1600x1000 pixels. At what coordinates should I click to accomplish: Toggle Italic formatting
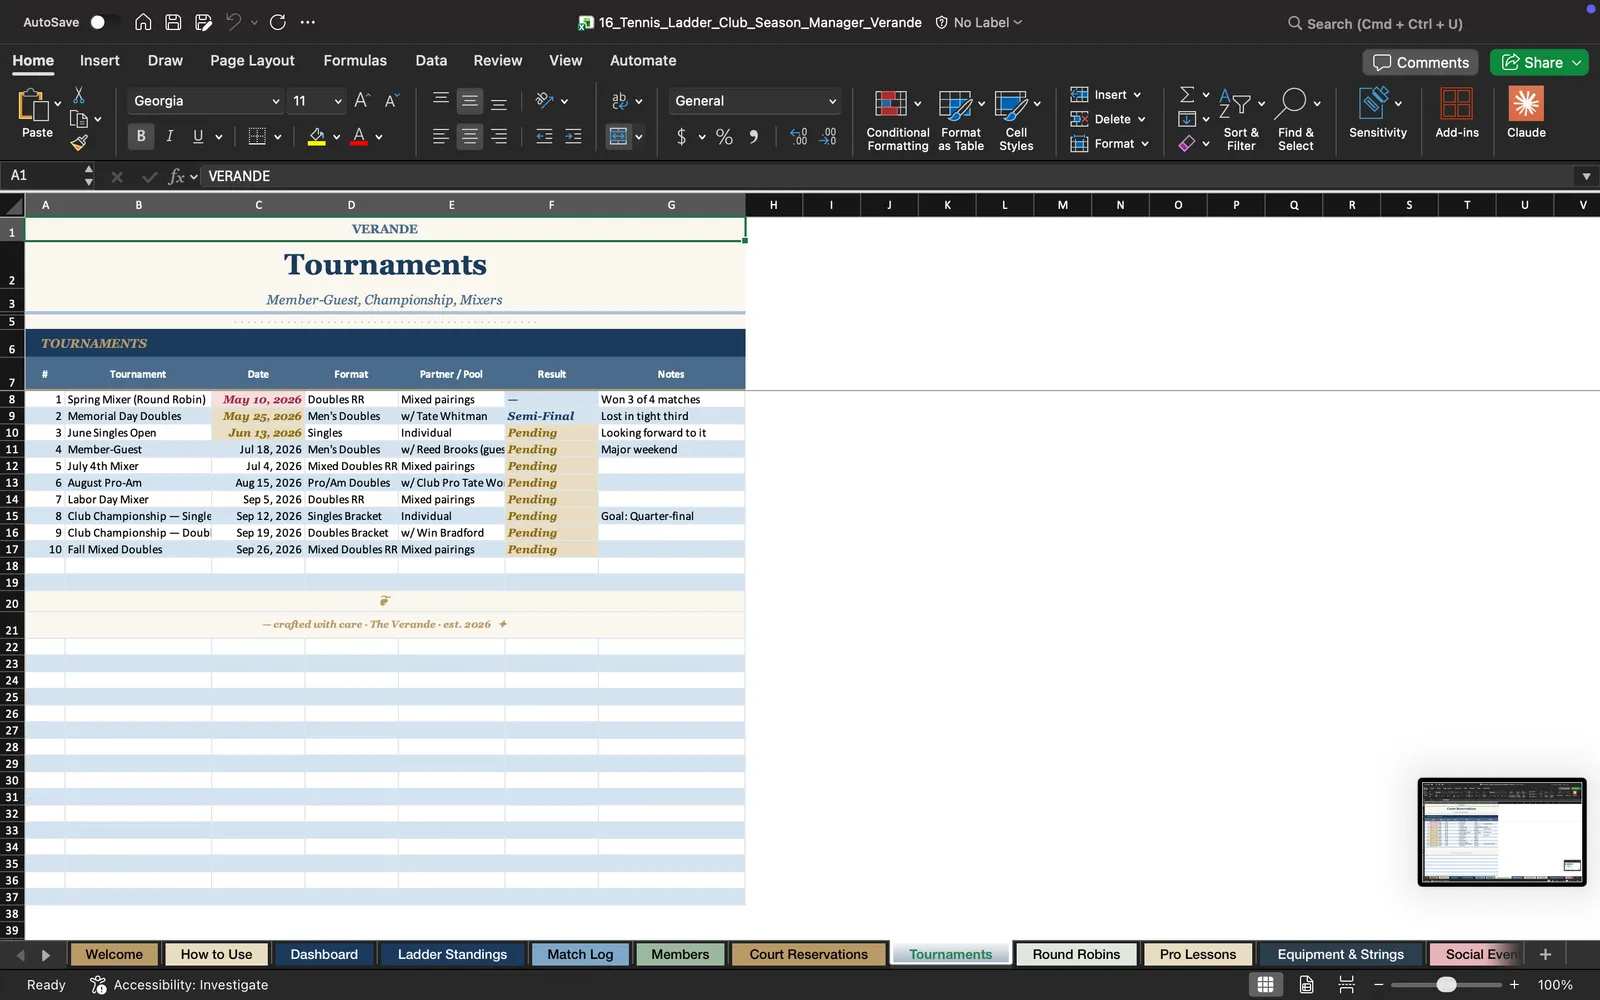(170, 136)
